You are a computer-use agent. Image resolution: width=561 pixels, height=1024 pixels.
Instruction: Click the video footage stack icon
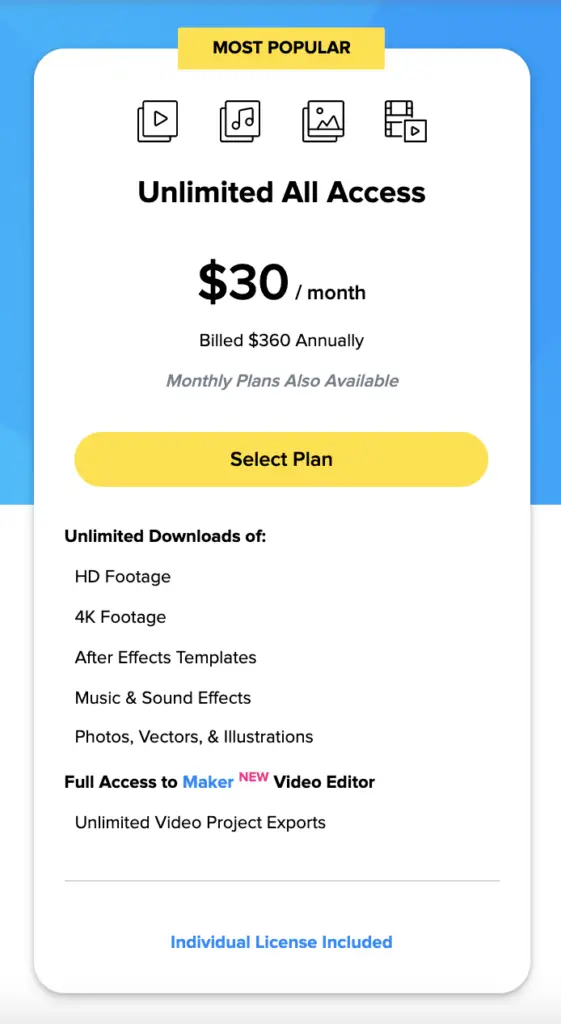(x=157, y=121)
